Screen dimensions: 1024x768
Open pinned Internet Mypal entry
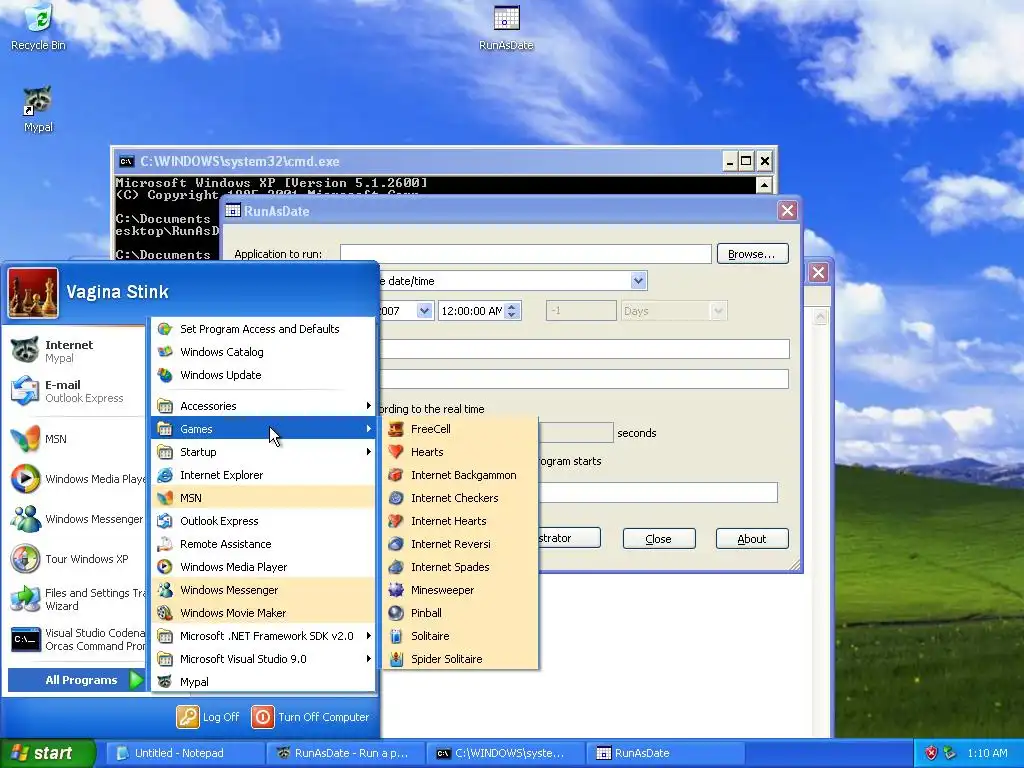[x=76, y=351]
